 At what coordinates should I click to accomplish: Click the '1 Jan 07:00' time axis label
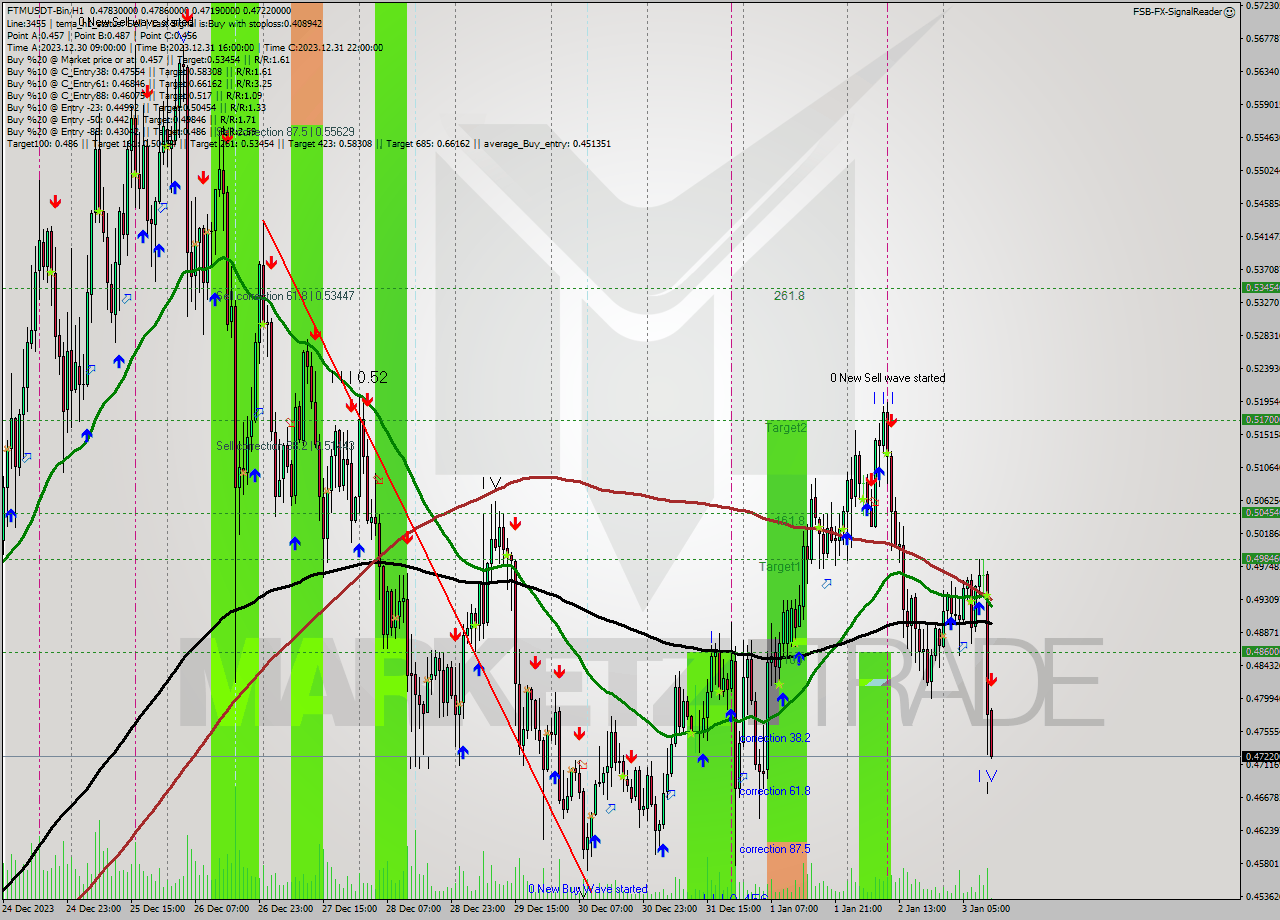tap(794, 909)
